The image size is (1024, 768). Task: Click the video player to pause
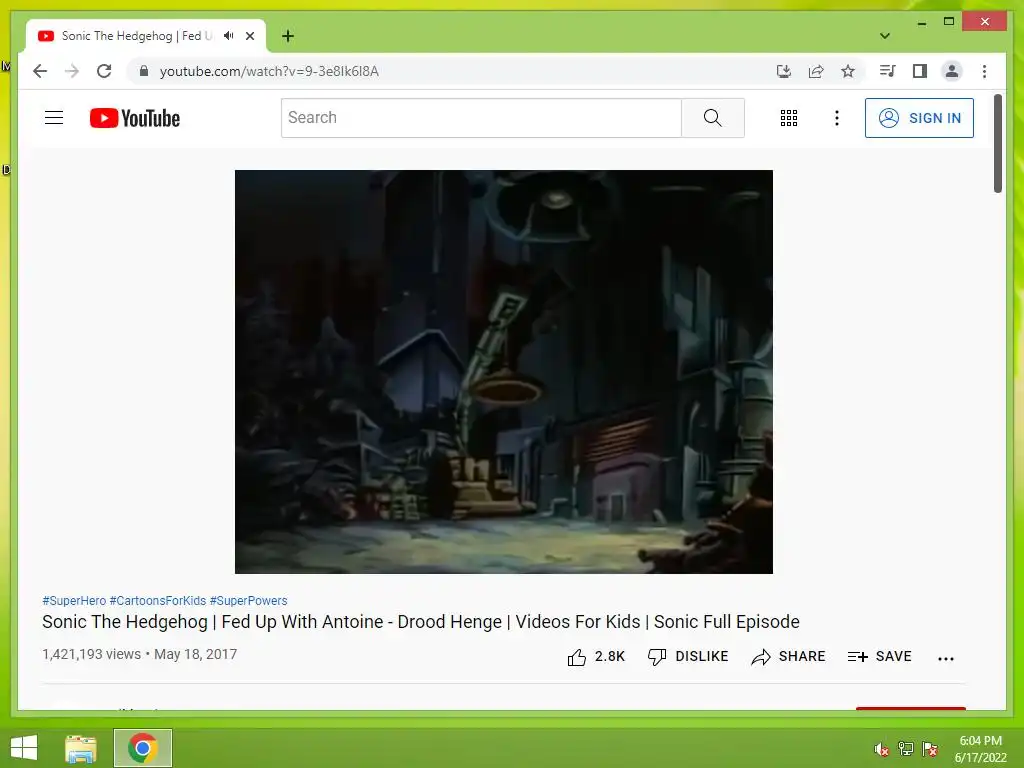click(x=504, y=372)
